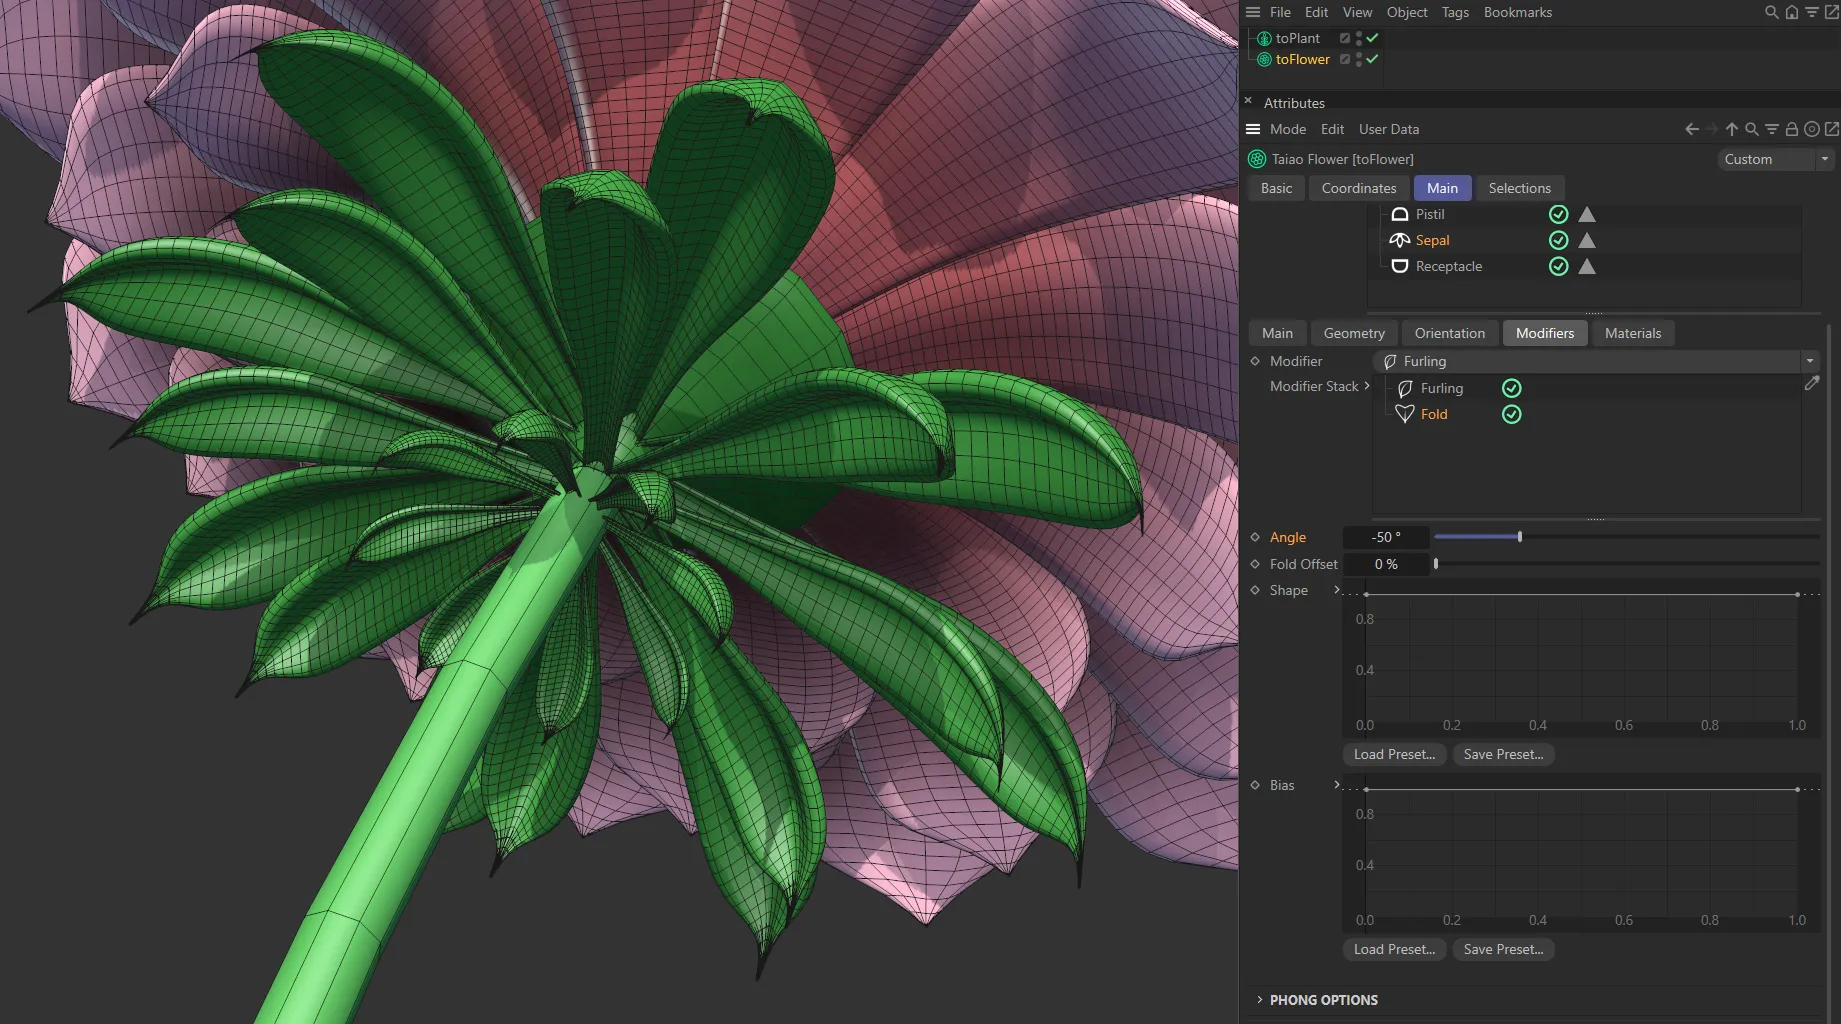Open the search icon in the top toolbar
Image resolution: width=1841 pixels, height=1024 pixels.
coord(1771,12)
